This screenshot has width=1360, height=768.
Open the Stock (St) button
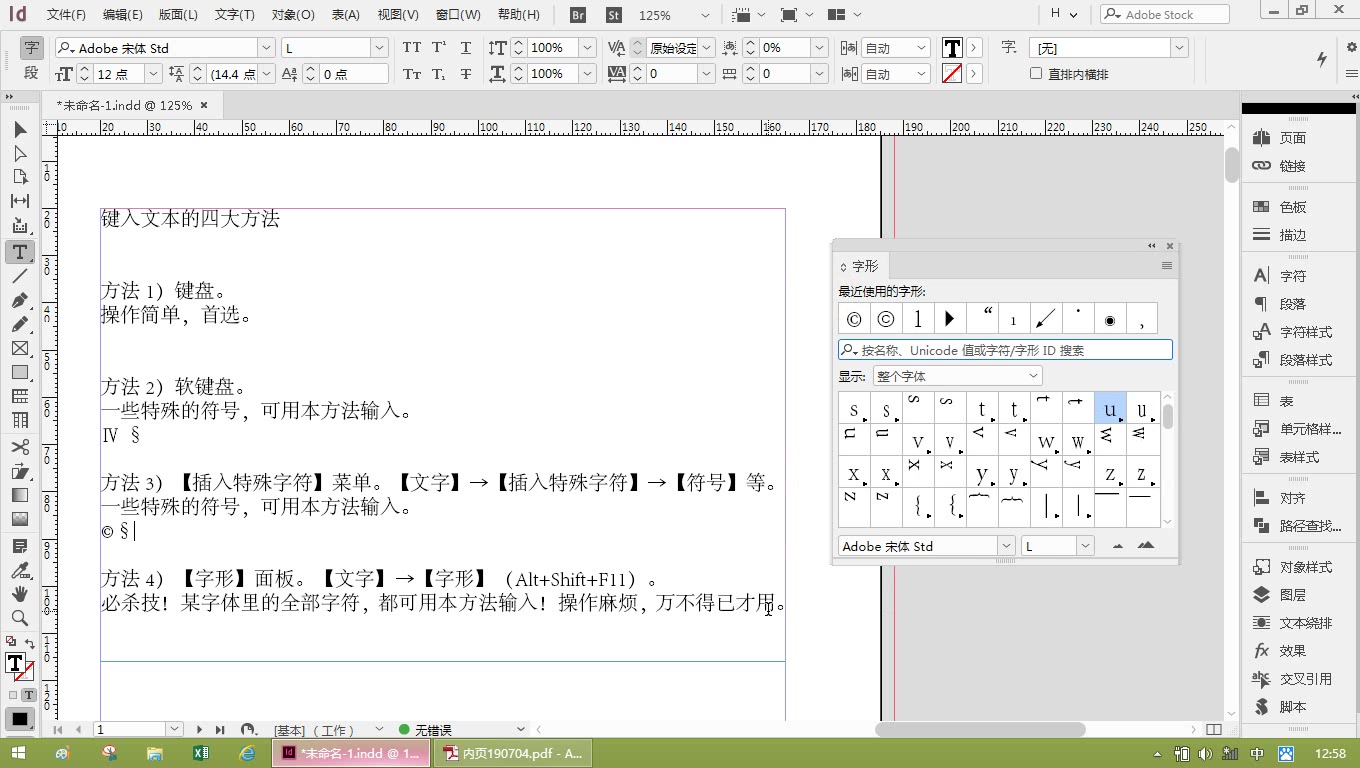coord(614,15)
